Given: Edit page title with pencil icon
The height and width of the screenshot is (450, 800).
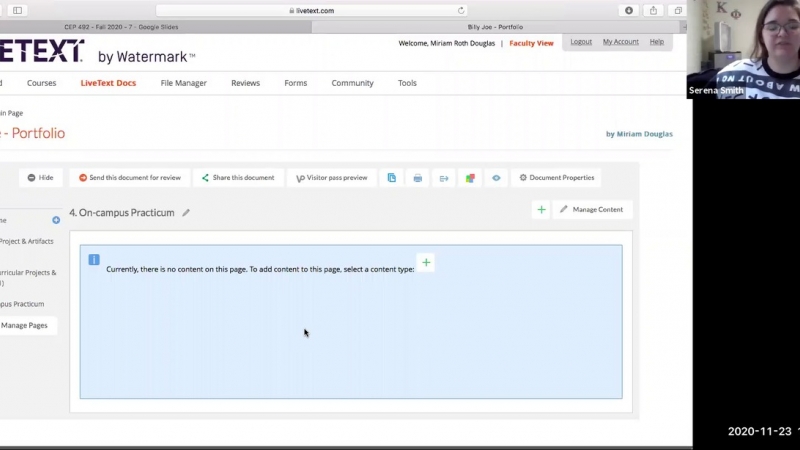Looking at the screenshot, I should [x=186, y=213].
